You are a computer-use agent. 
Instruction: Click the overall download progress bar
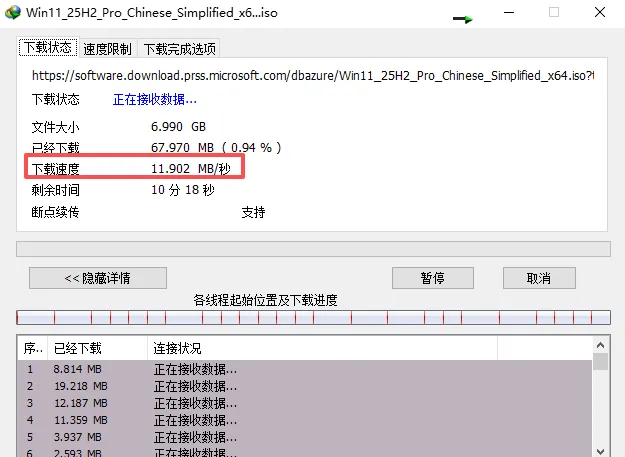pos(313,249)
